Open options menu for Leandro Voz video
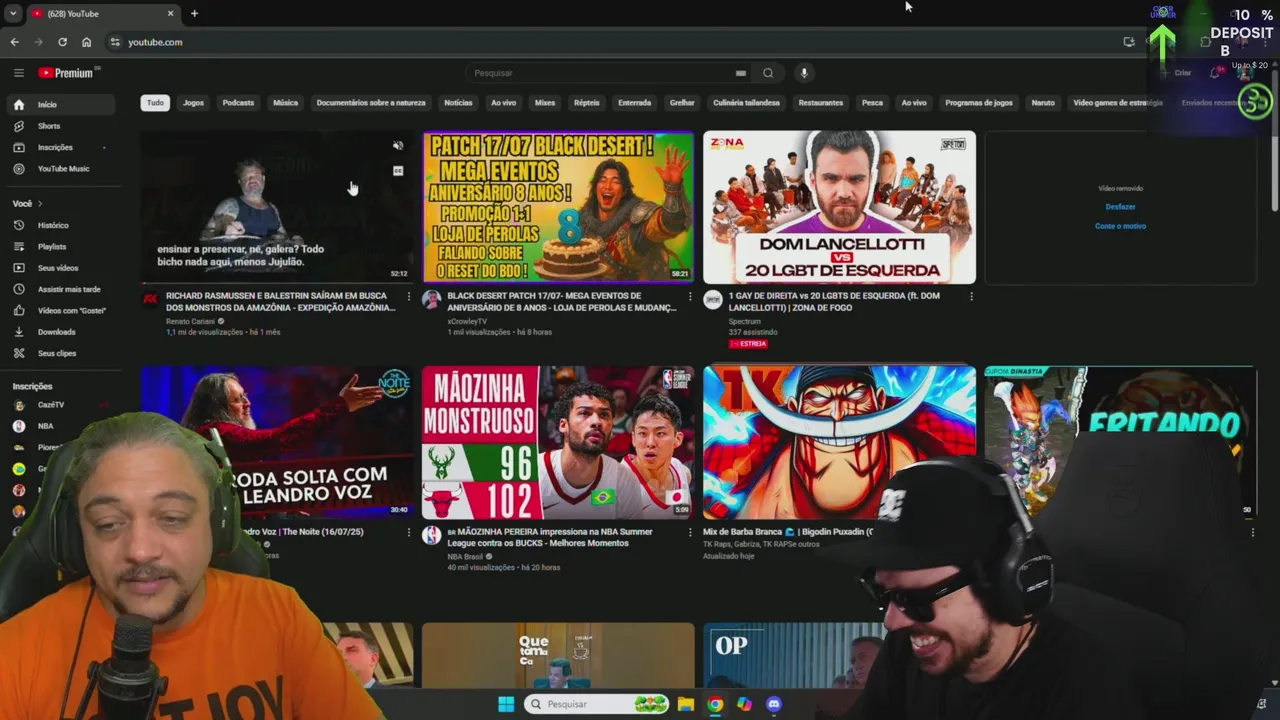The width and height of the screenshot is (1280, 720). [408, 533]
